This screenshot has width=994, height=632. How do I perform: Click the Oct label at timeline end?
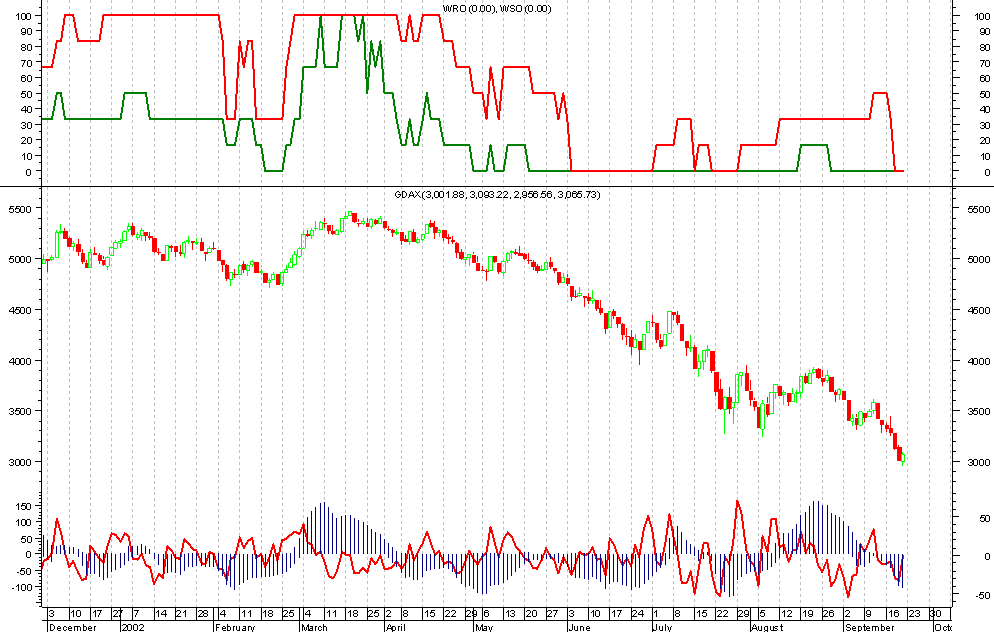(x=940, y=627)
